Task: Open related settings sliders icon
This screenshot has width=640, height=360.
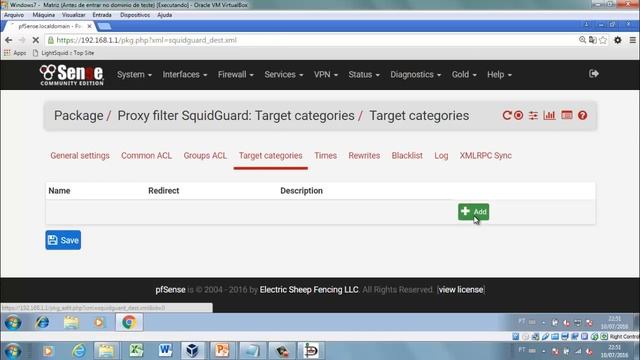Action: [533, 116]
